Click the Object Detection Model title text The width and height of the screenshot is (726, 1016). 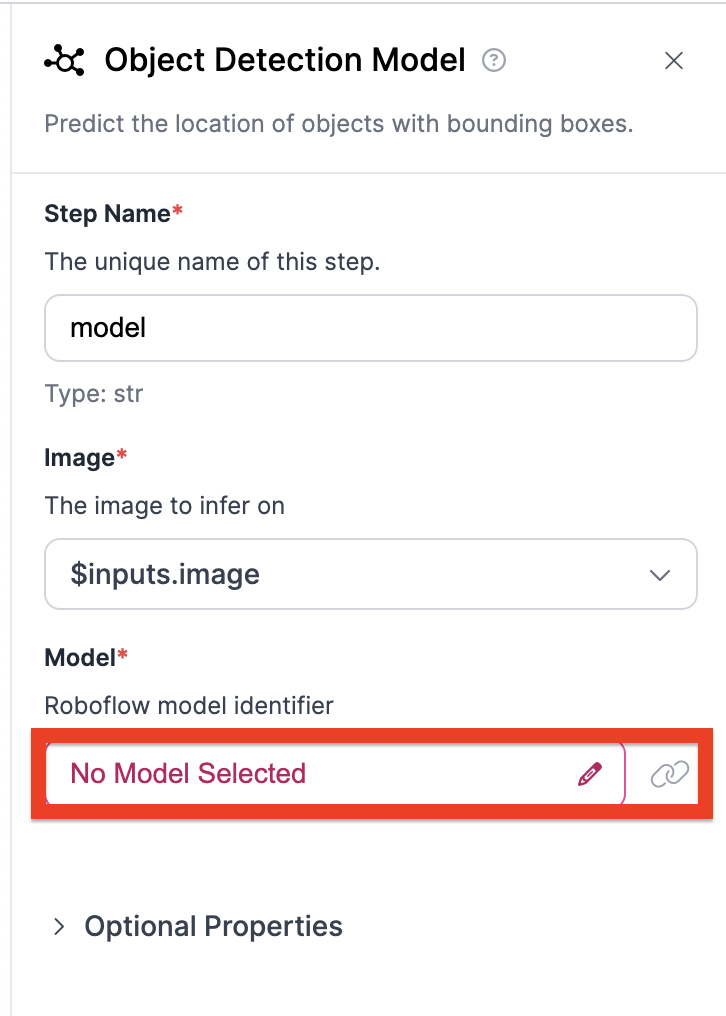coord(285,60)
